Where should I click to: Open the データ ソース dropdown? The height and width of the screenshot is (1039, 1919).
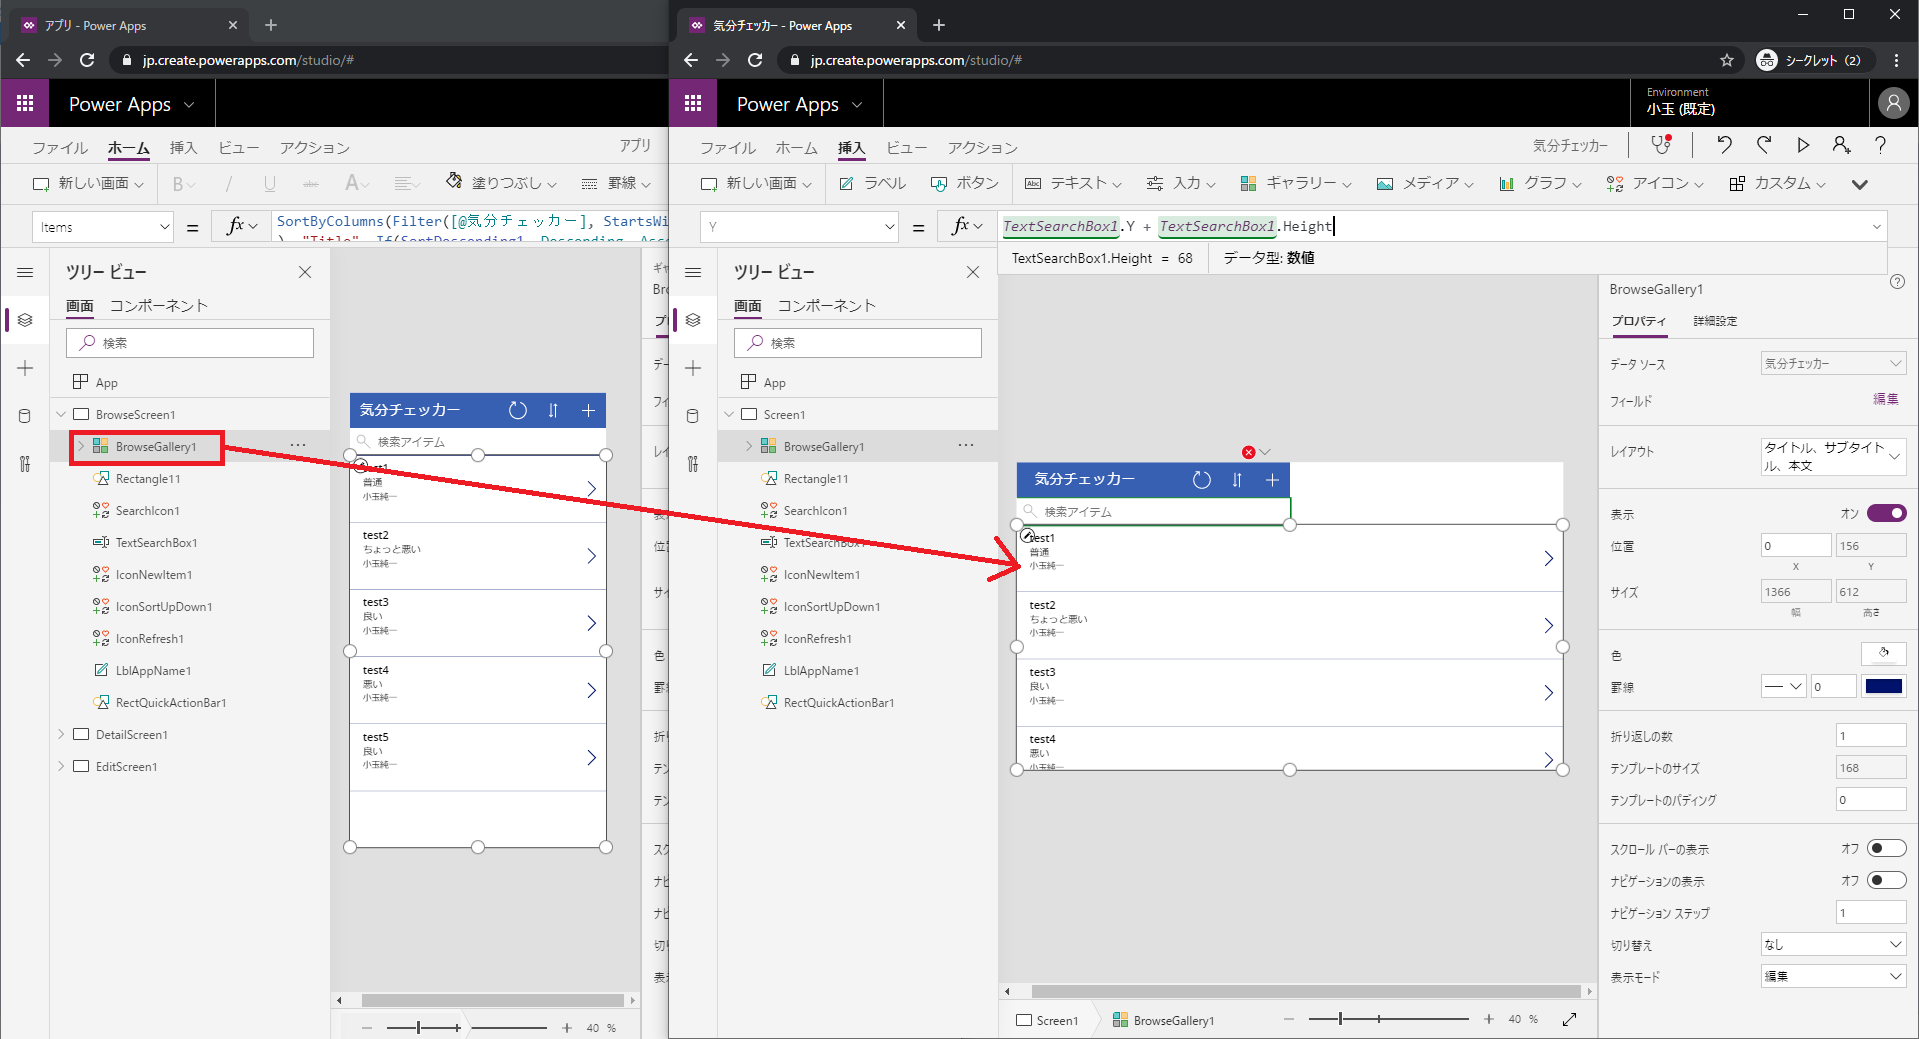[x=1833, y=363]
